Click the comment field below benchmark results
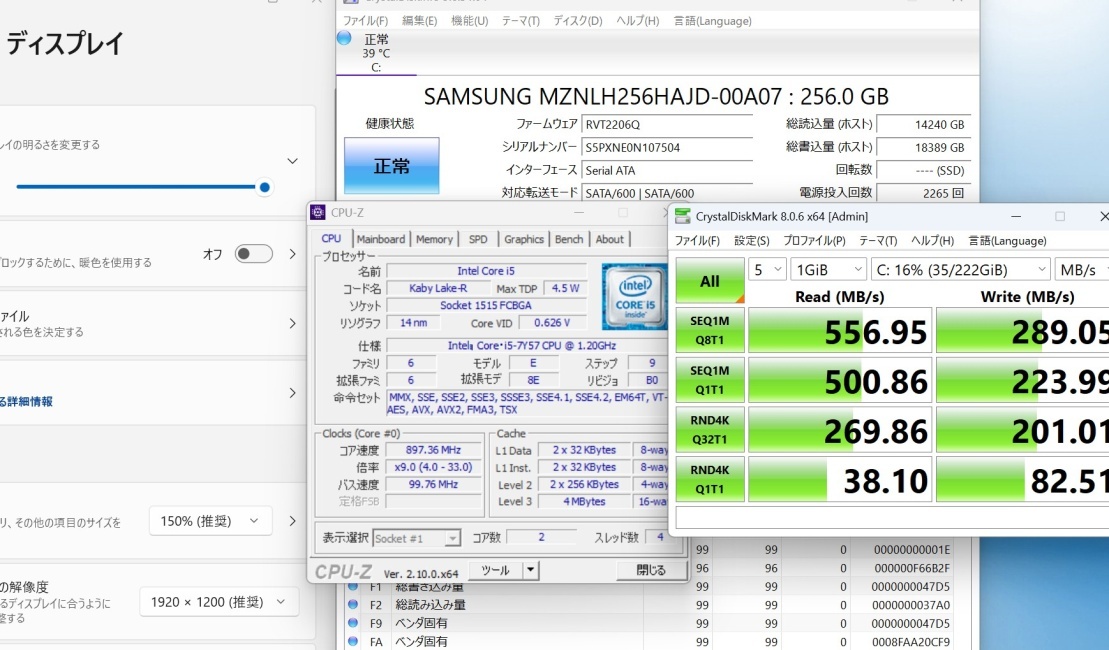1109x650 pixels. (893, 518)
